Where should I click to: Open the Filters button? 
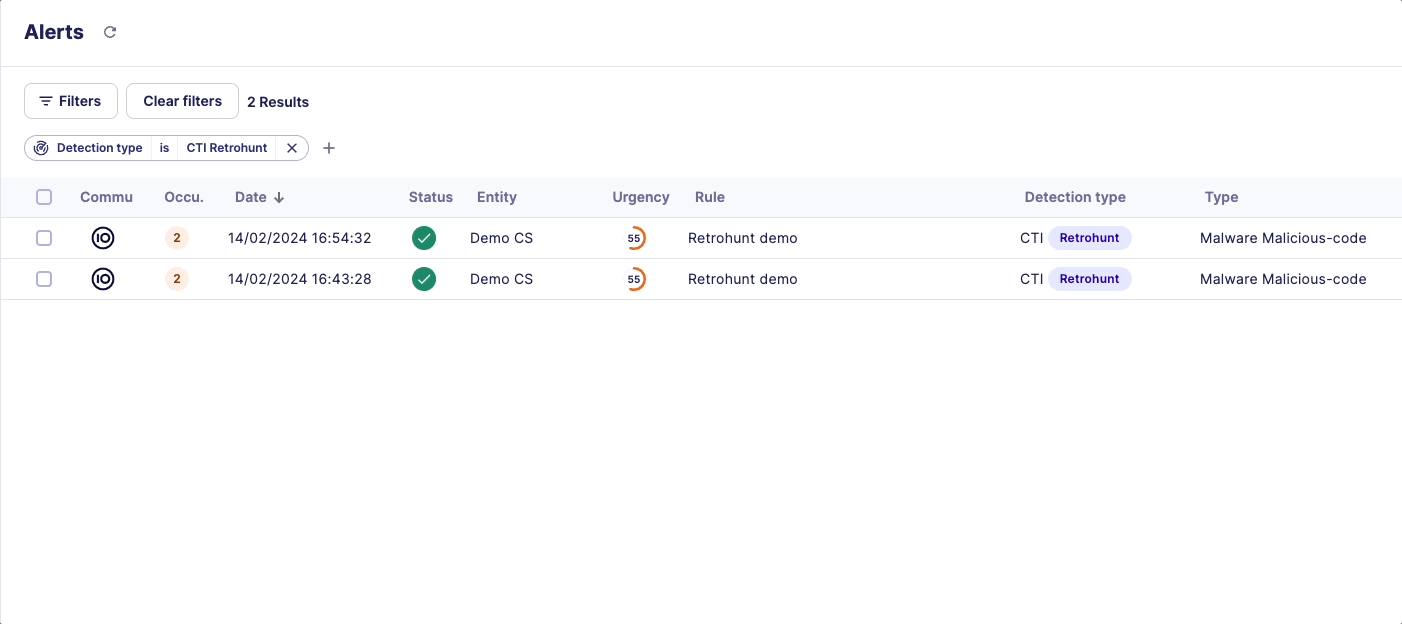coord(71,101)
